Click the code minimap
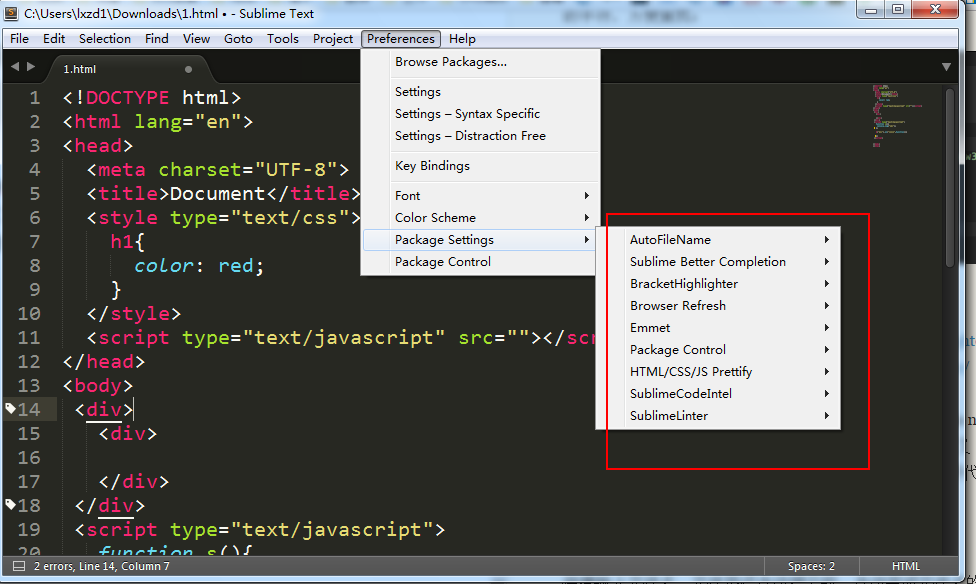976x584 pixels. (x=897, y=116)
